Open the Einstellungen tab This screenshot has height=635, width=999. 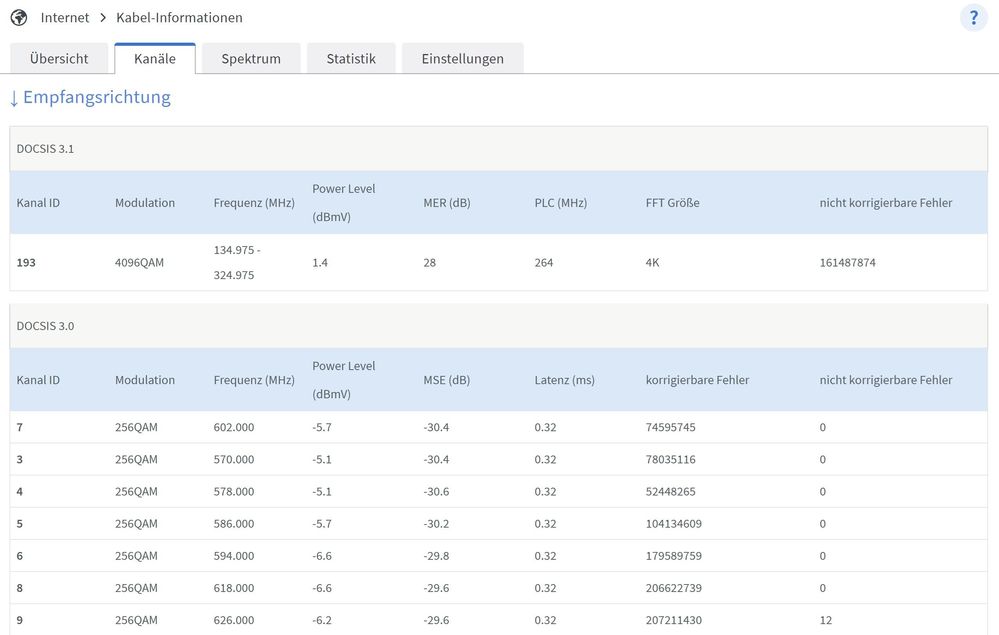[463, 59]
